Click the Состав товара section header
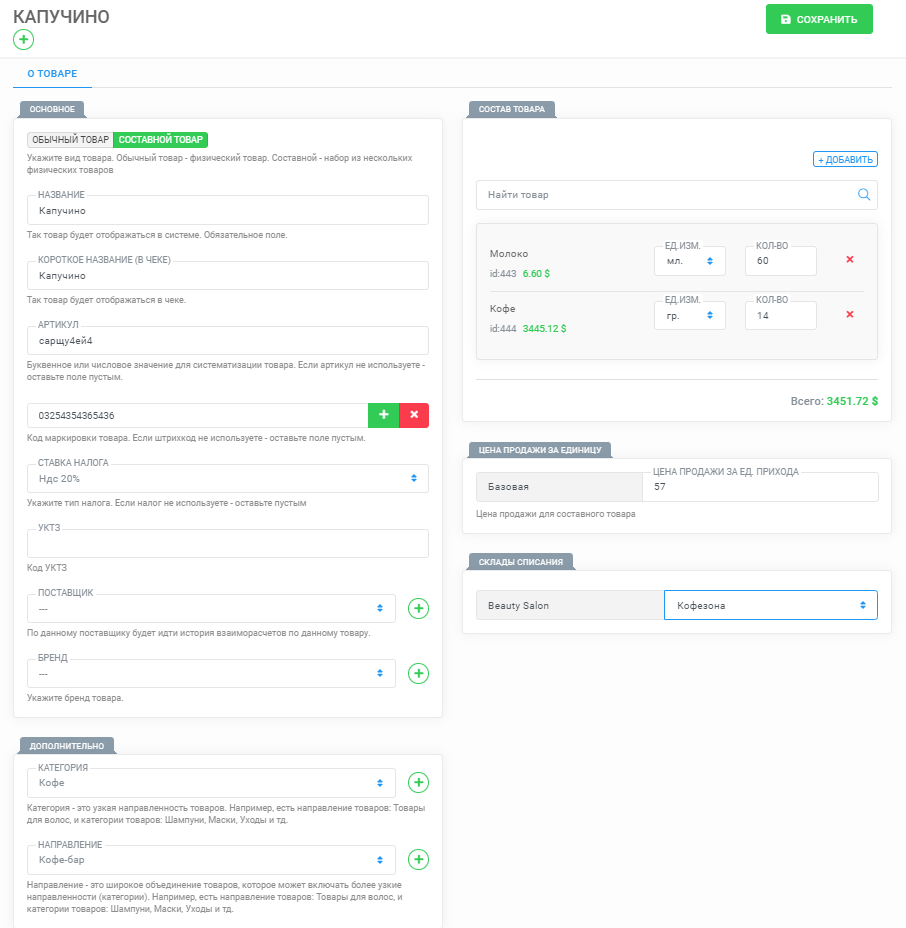906x928 pixels. (x=512, y=109)
